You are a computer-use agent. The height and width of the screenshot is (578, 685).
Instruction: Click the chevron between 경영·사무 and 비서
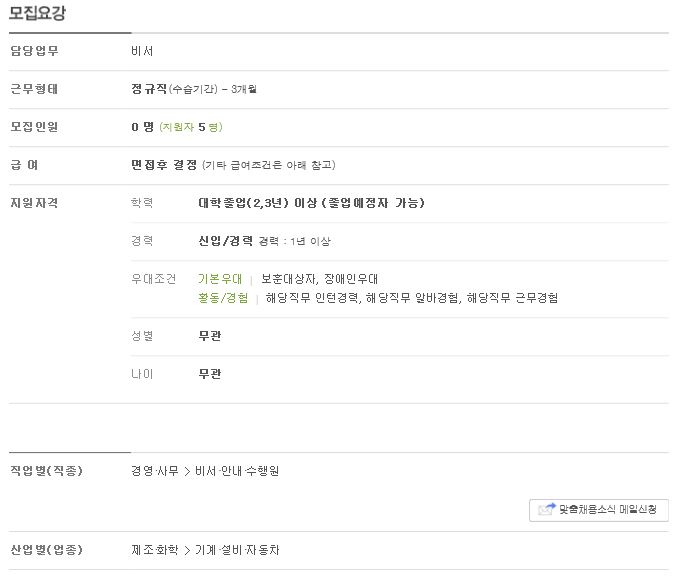point(187,471)
